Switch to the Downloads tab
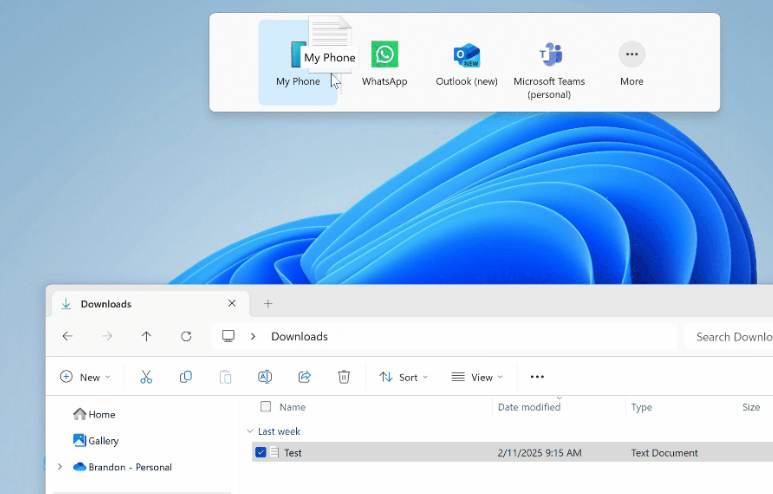 point(150,304)
